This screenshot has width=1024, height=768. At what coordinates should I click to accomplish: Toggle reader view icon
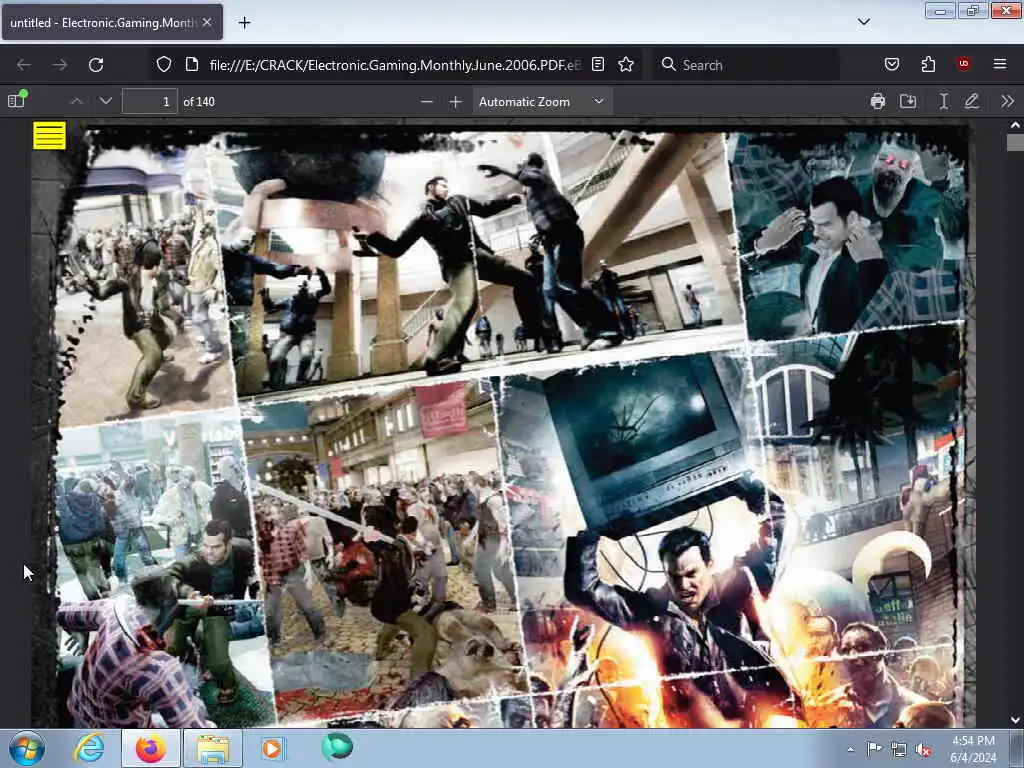[598, 64]
